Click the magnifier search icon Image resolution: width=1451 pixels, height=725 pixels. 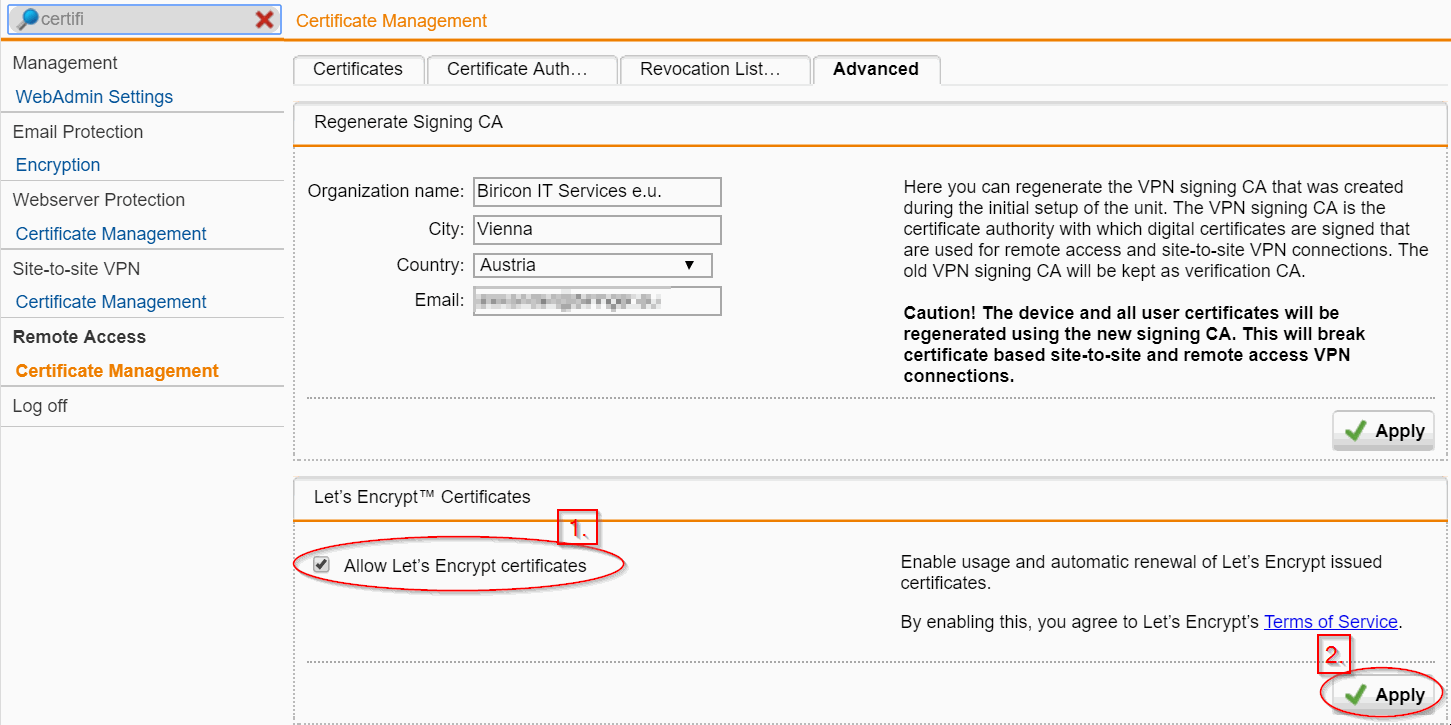pos(28,19)
